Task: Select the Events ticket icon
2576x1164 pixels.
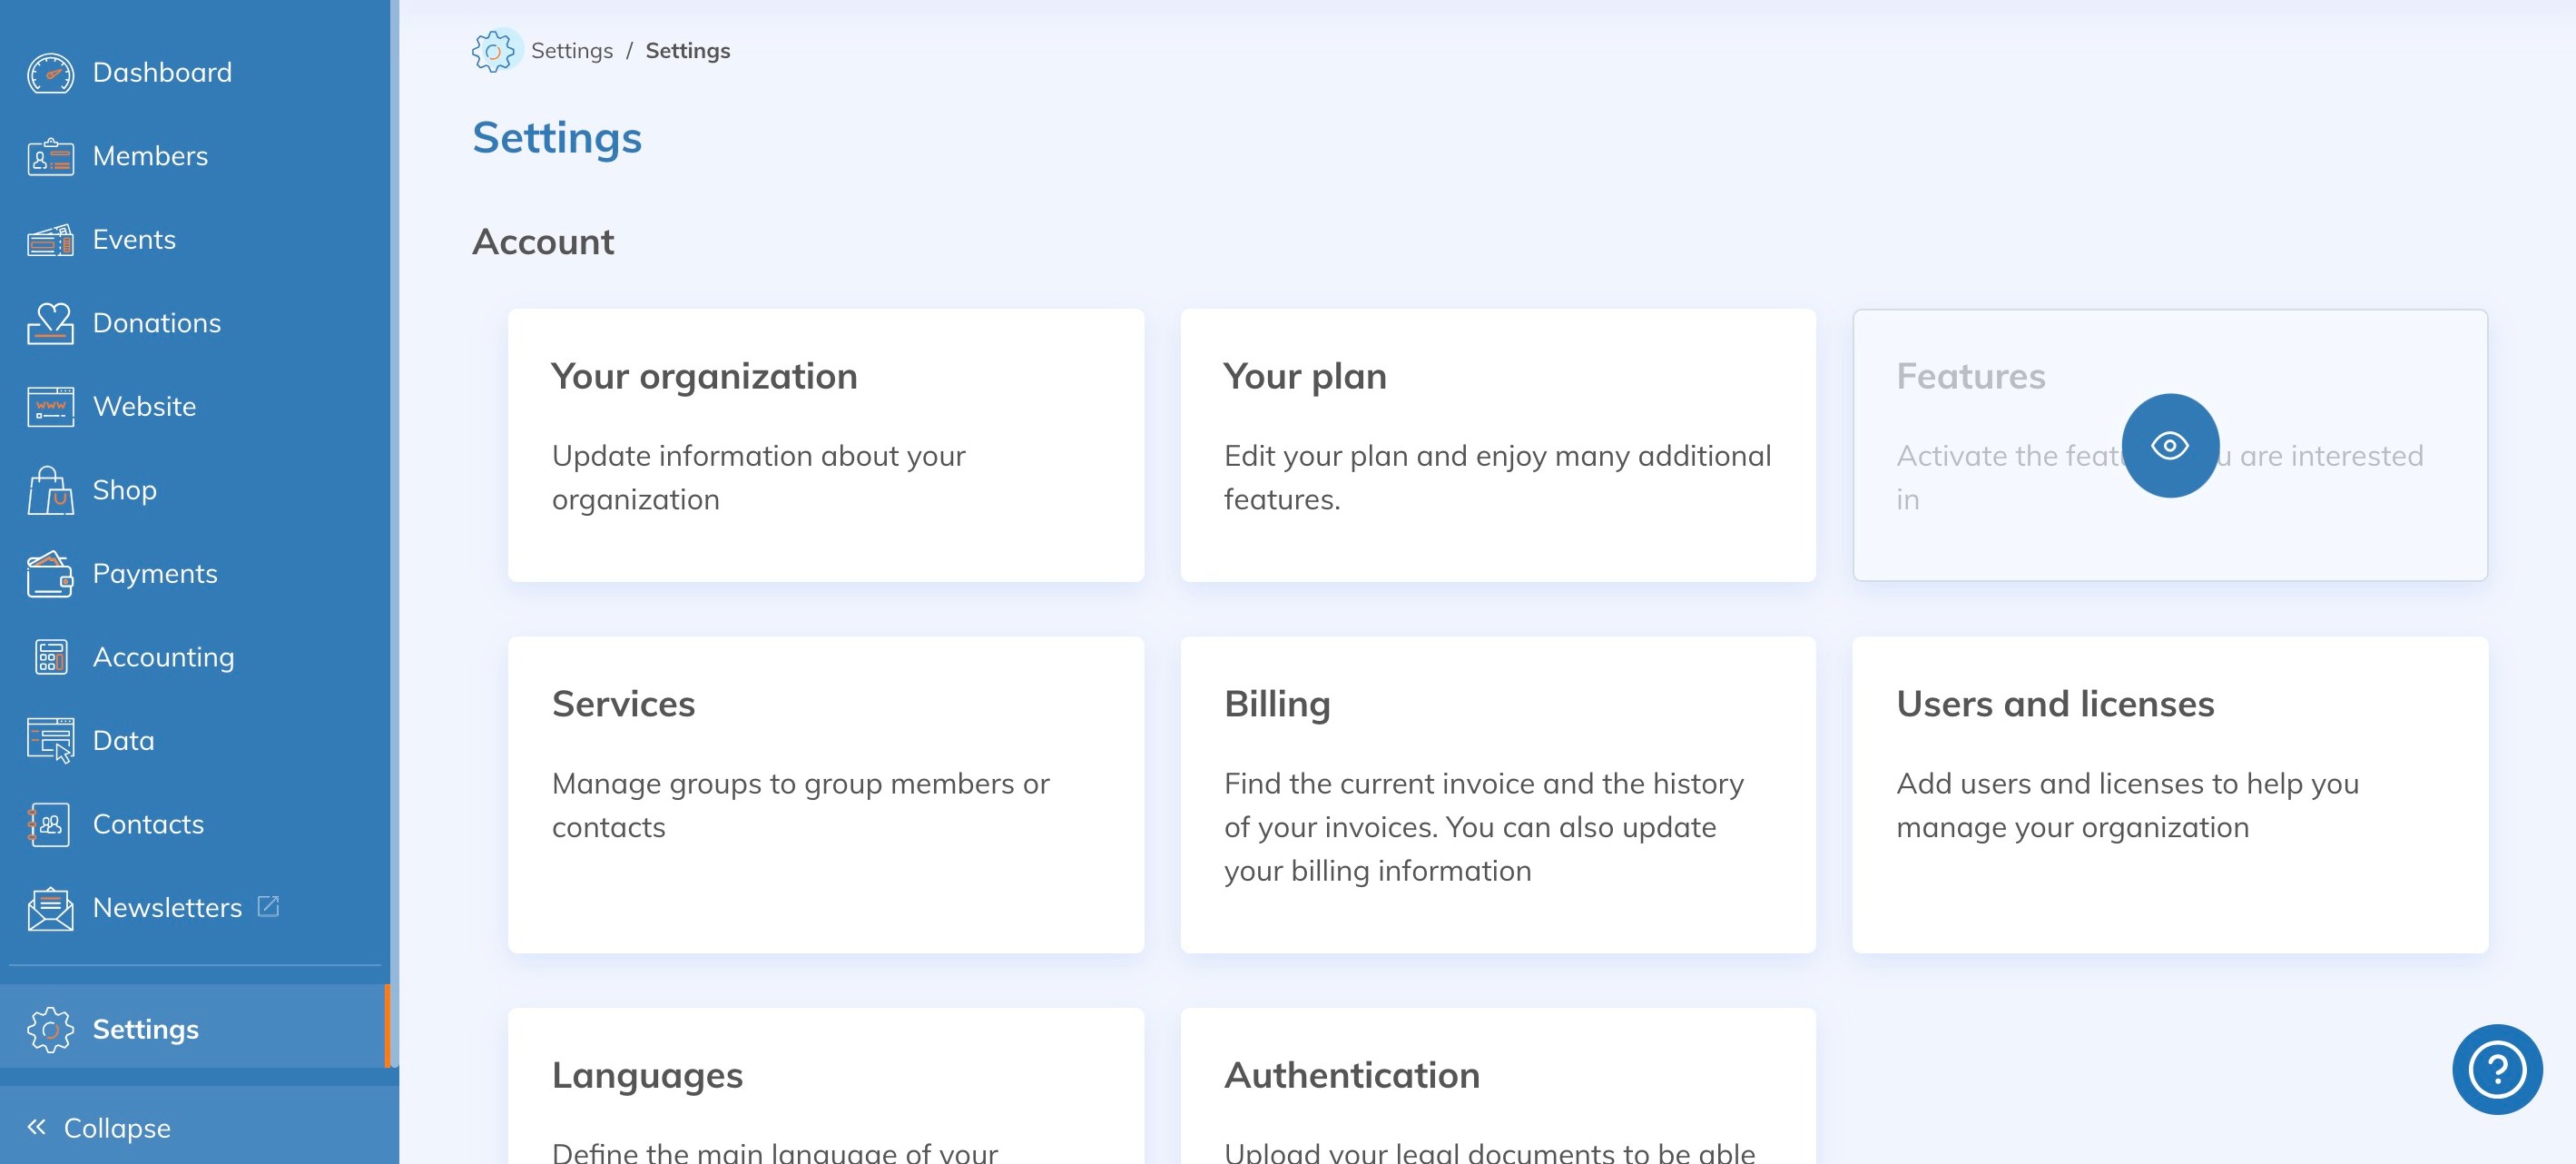Action: coord(50,240)
